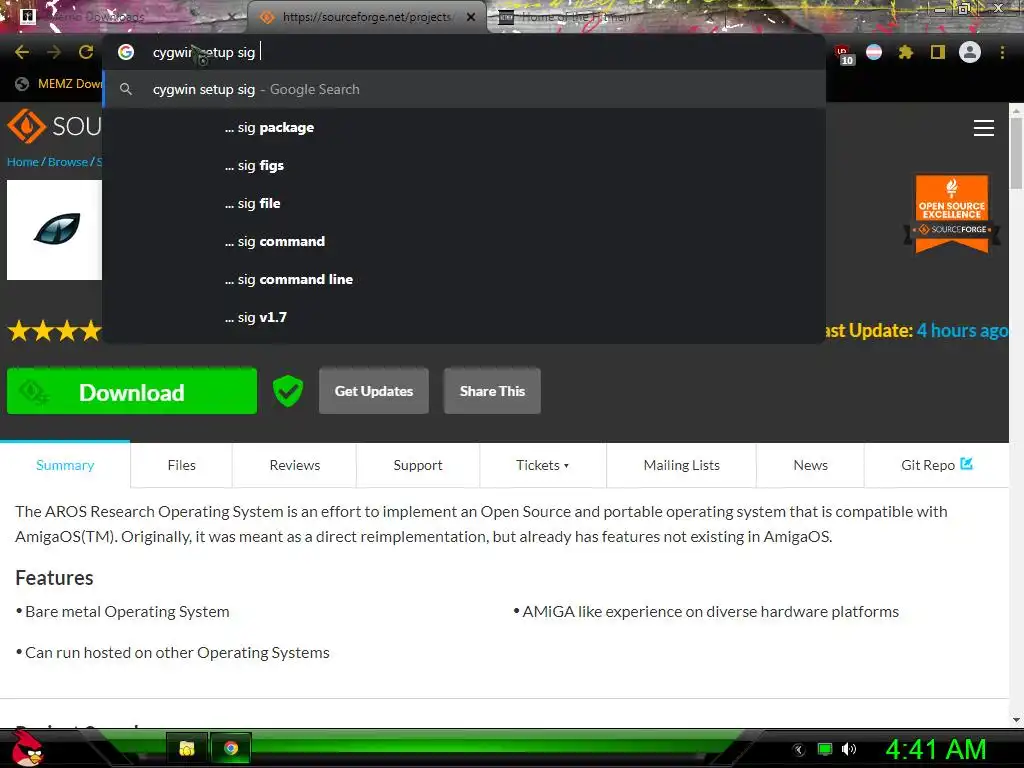Choose the 'sig v1.7' suggestion
This screenshot has height=768, width=1024.
(x=464, y=317)
